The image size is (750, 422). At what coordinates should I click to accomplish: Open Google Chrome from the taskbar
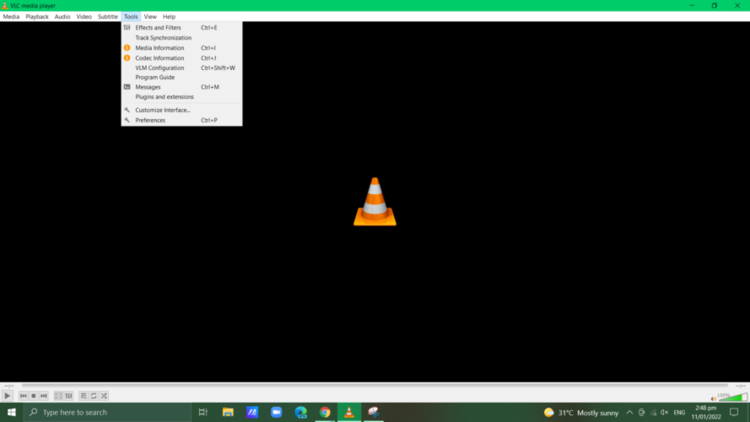point(325,412)
